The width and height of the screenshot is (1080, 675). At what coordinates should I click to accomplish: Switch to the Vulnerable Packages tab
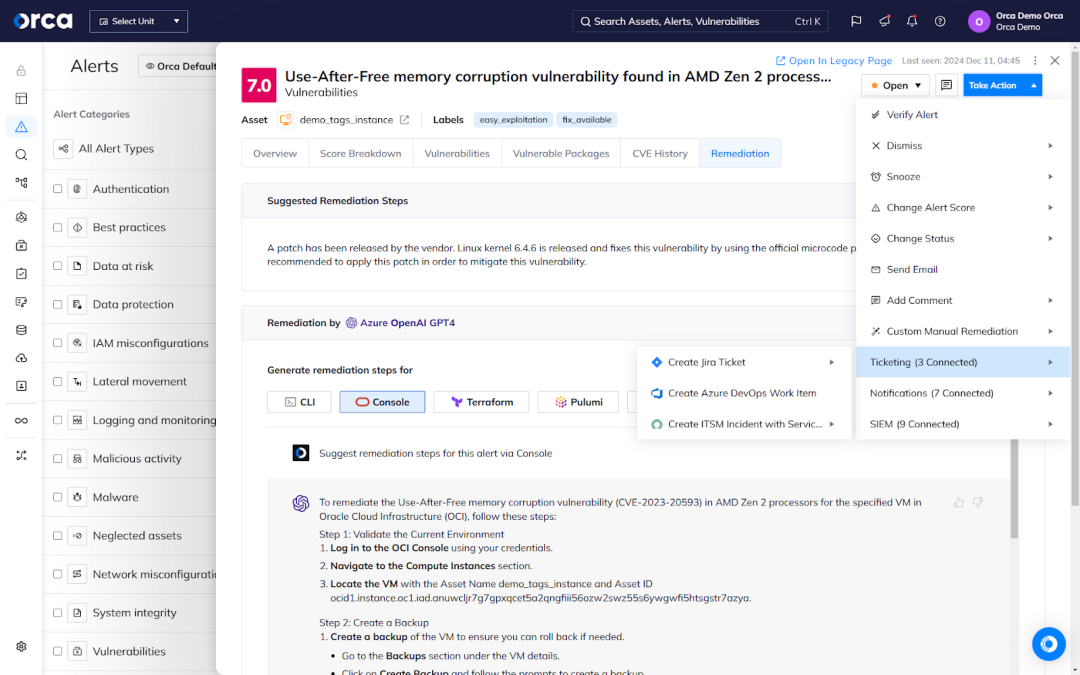point(561,154)
